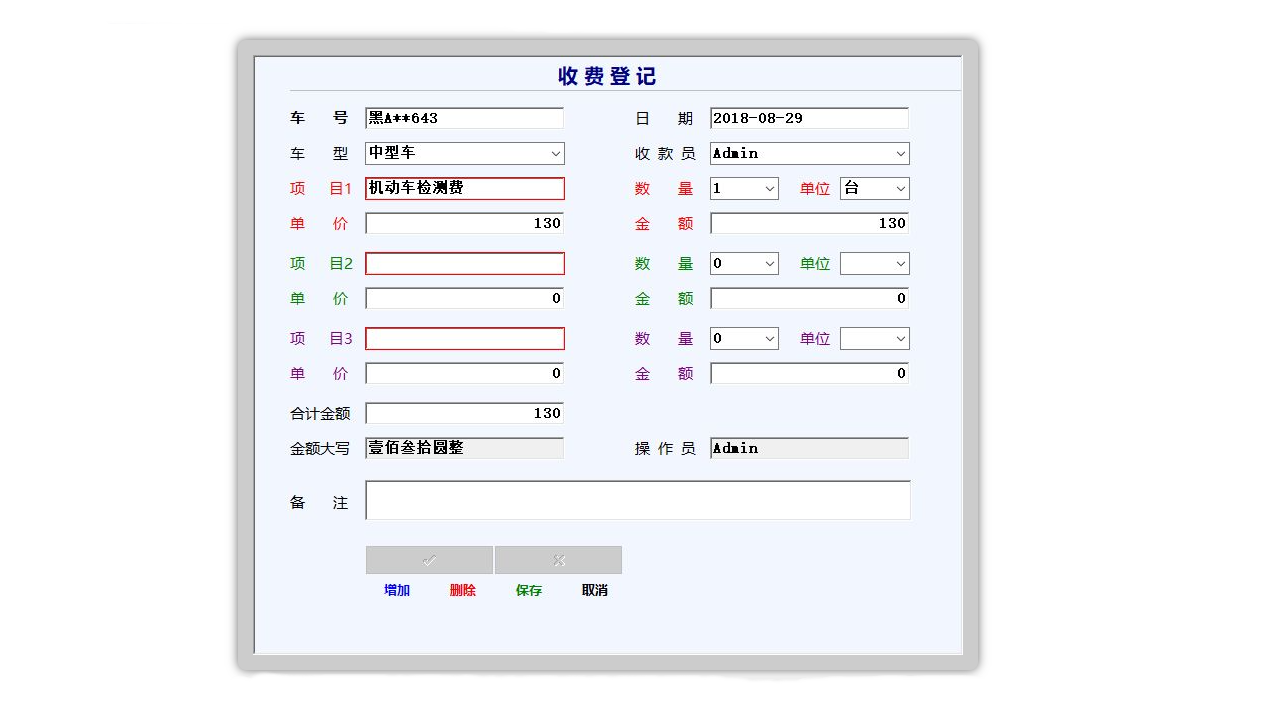Click the empty 项目2 input field
This screenshot has width=1280, height=720.
(464, 263)
